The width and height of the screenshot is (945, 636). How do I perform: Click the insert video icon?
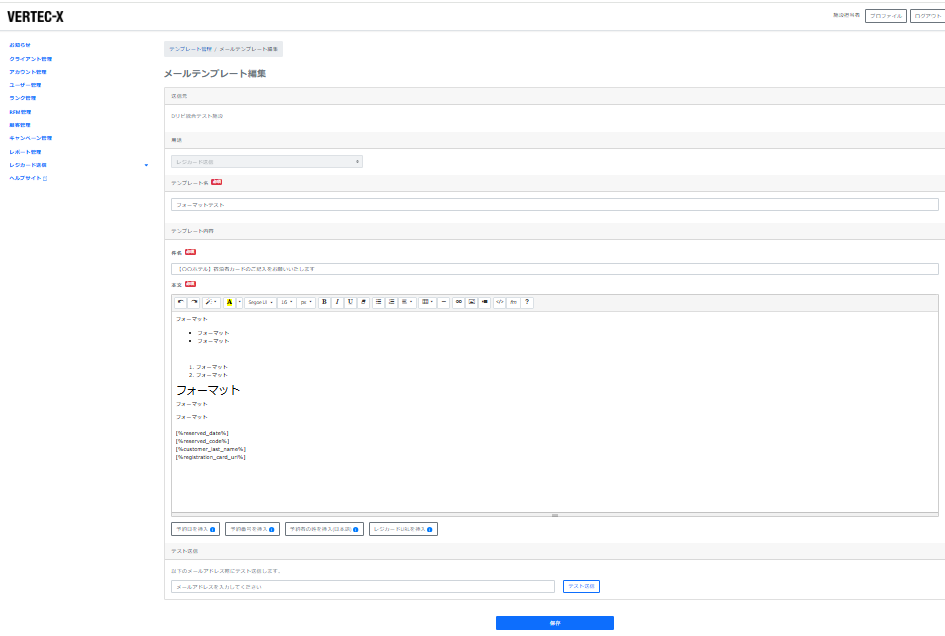(x=485, y=302)
